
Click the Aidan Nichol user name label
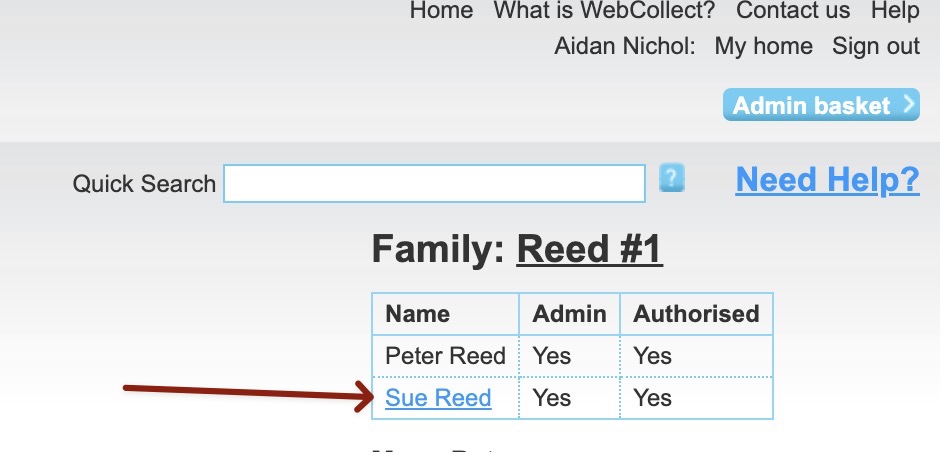pos(624,46)
